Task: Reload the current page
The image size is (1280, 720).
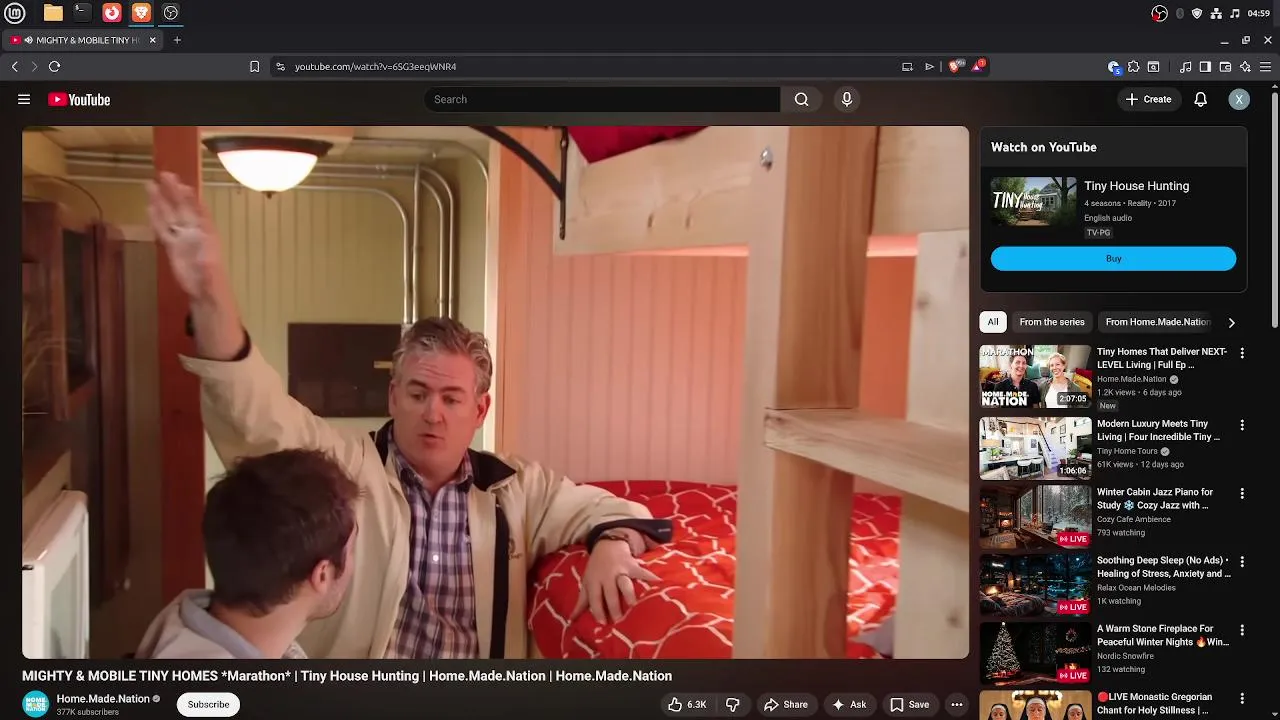Action: coord(54,66)
